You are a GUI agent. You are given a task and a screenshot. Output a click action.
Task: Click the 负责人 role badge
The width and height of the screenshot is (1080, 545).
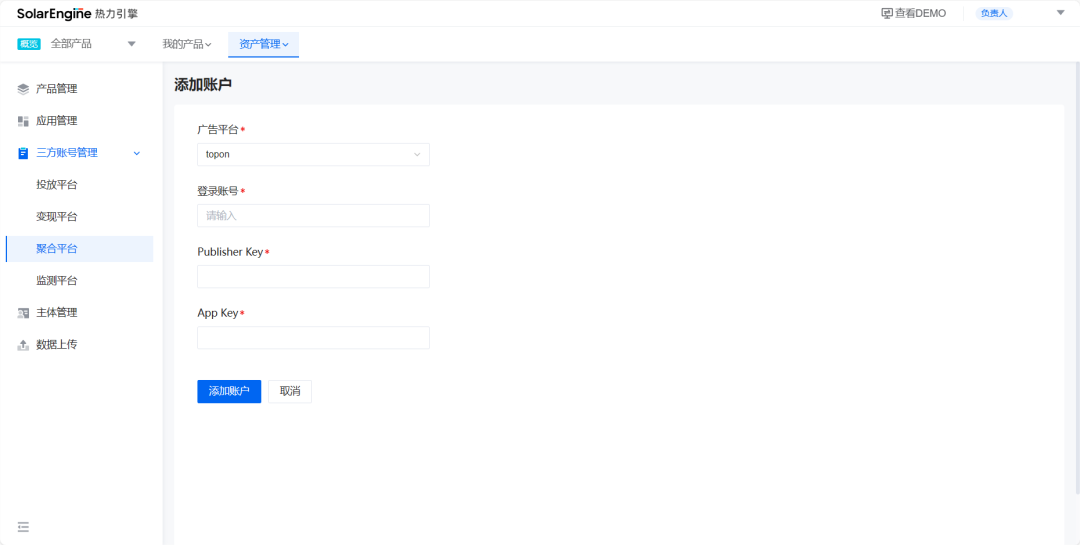point(993,13)
